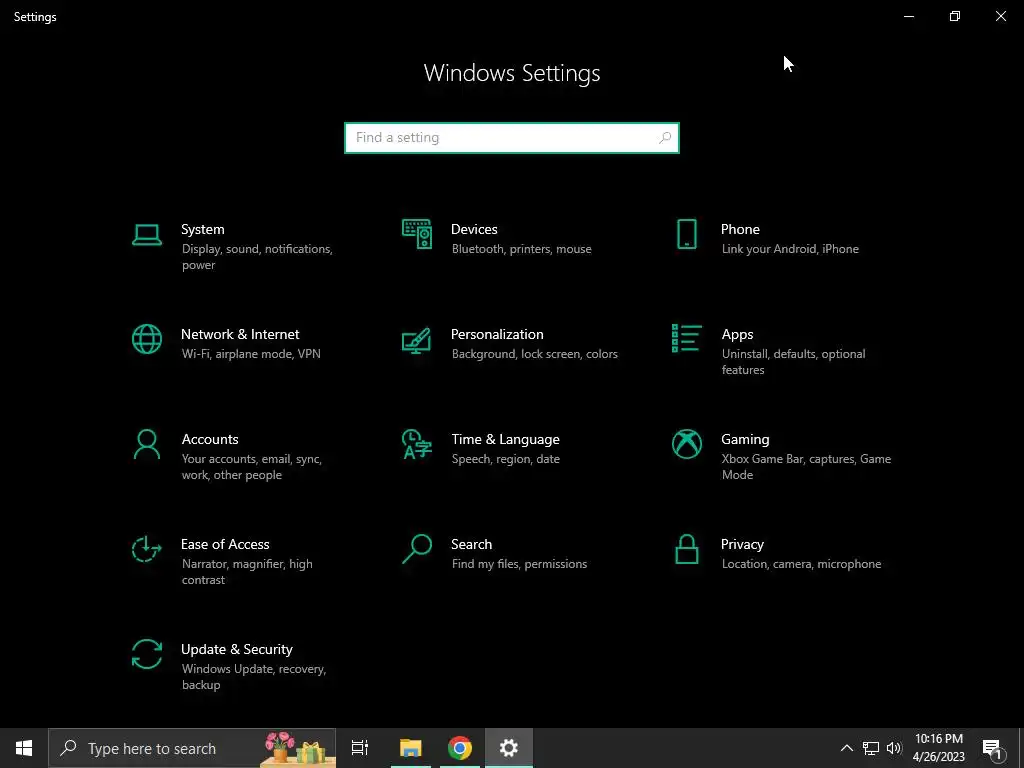Click 'Uninstall, defaults, optional features' description
Screen dimensions: 1024x768
click(x=793, y=362)
